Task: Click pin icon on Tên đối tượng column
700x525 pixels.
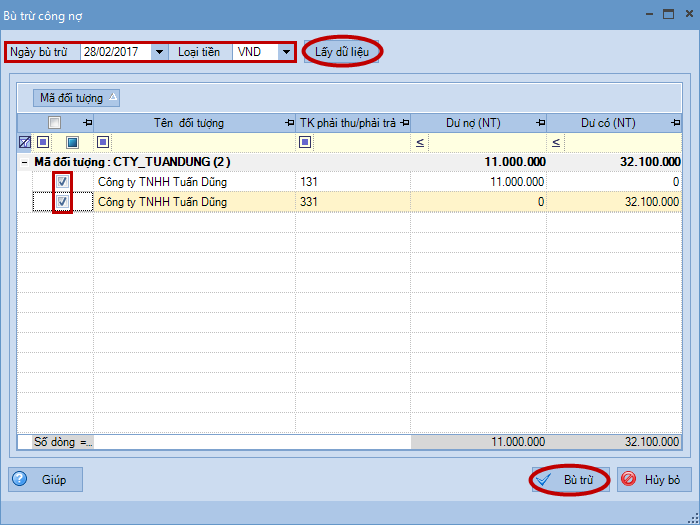Action: (x=286, y=123)
